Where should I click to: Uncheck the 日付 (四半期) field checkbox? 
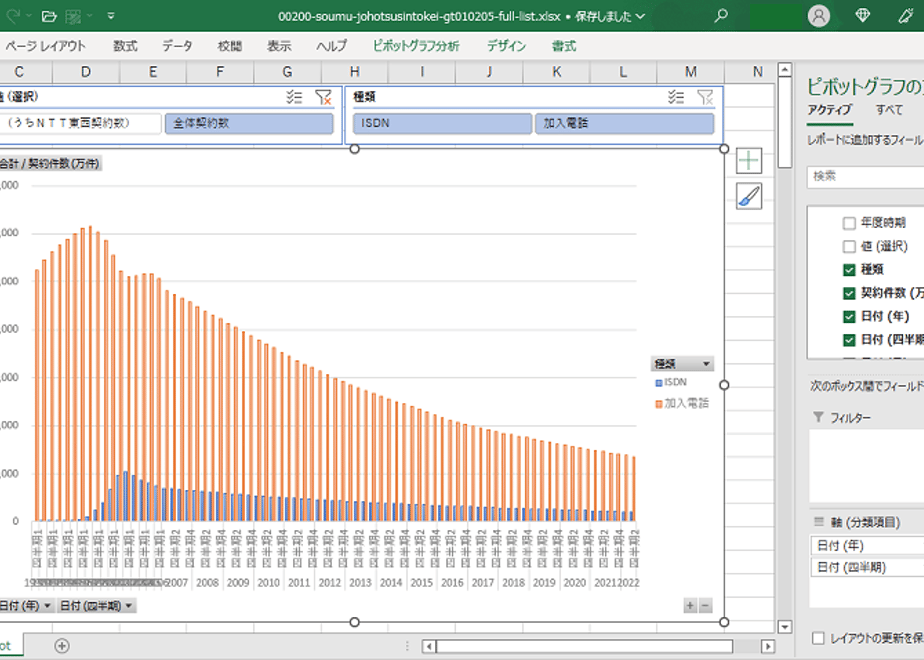click(849, 339)
